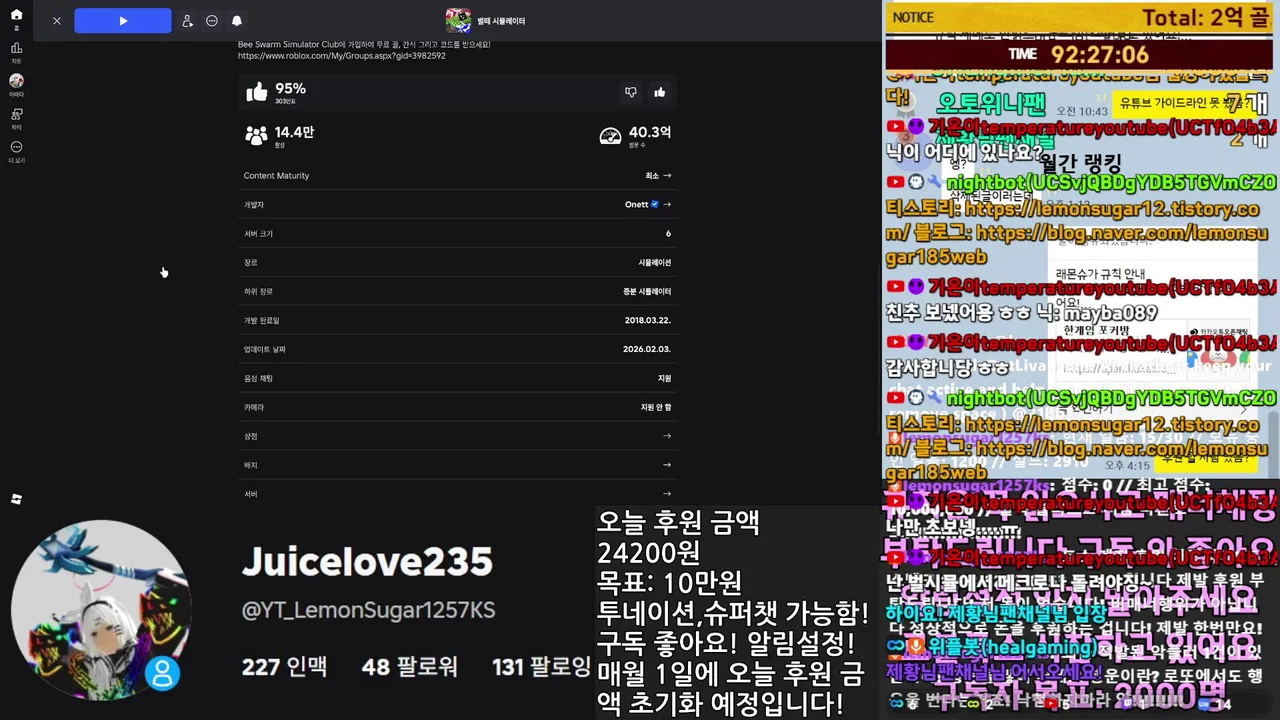
Task: Open the Roblox group URL link
Action: click(x=342, y=56)
